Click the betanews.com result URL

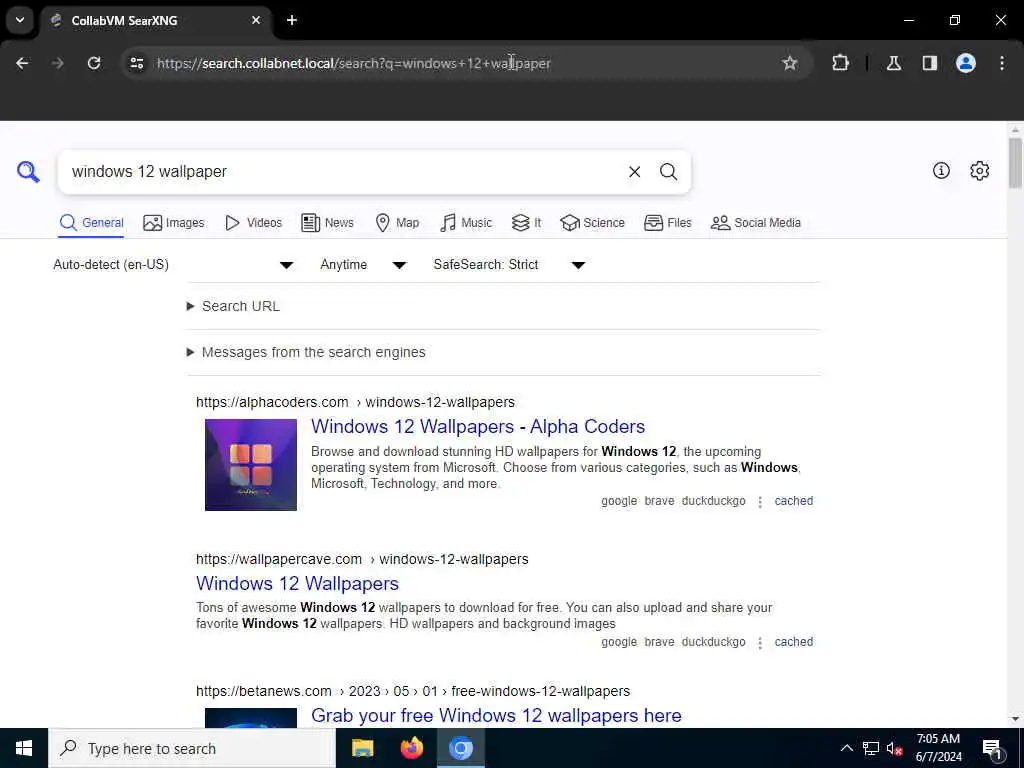[413, 691]
